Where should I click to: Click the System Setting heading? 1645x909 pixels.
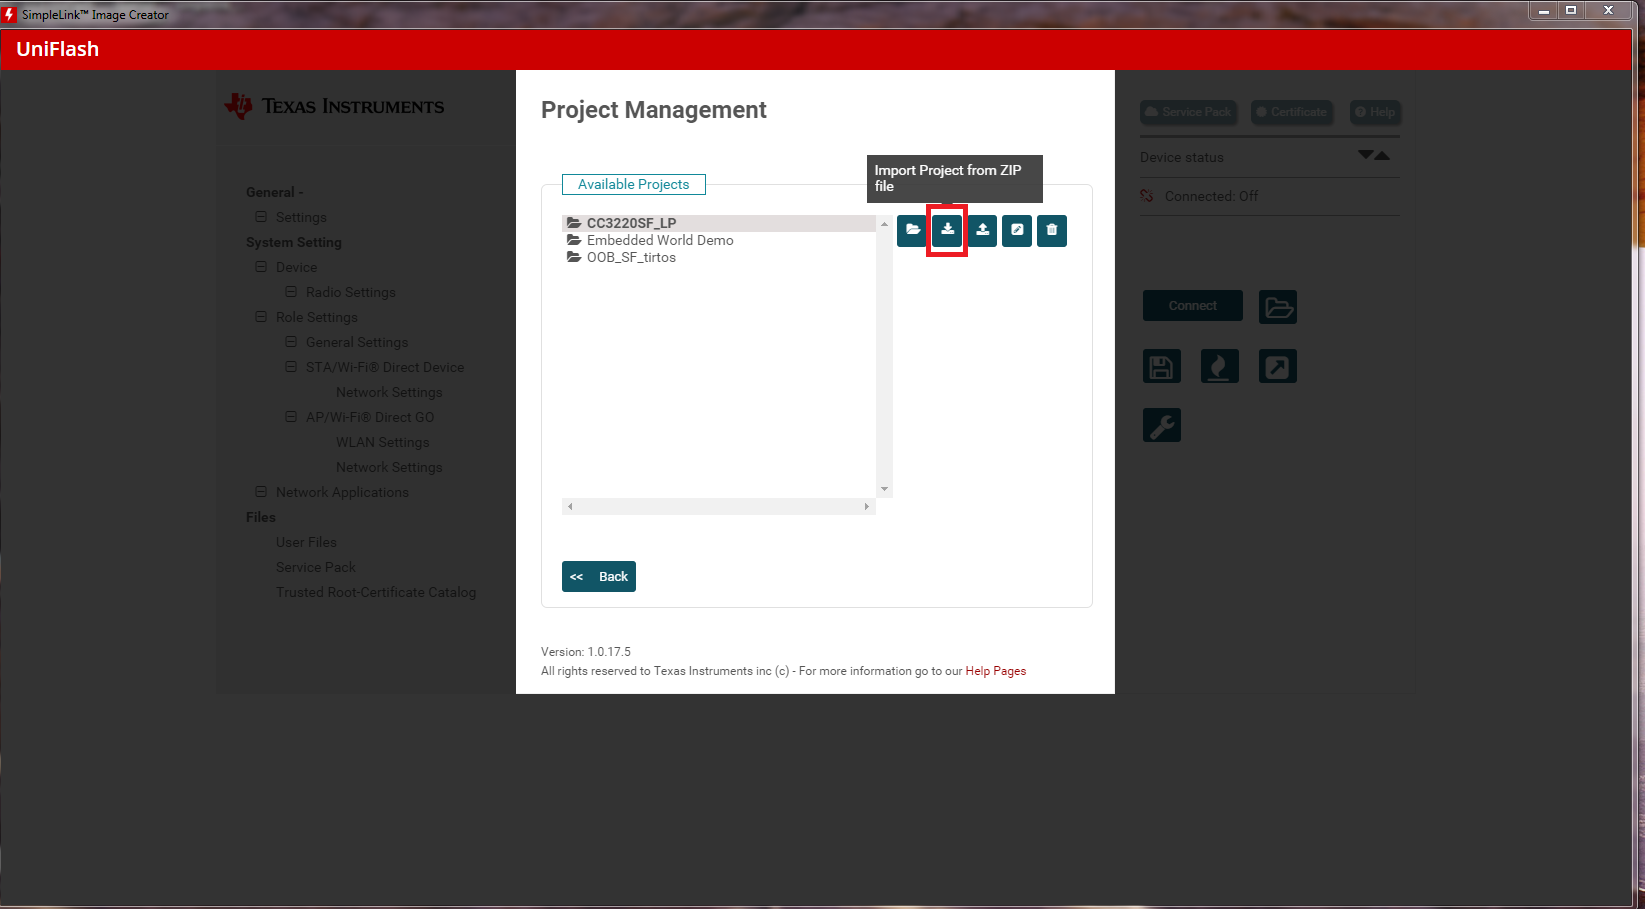[x=294, y=242]
